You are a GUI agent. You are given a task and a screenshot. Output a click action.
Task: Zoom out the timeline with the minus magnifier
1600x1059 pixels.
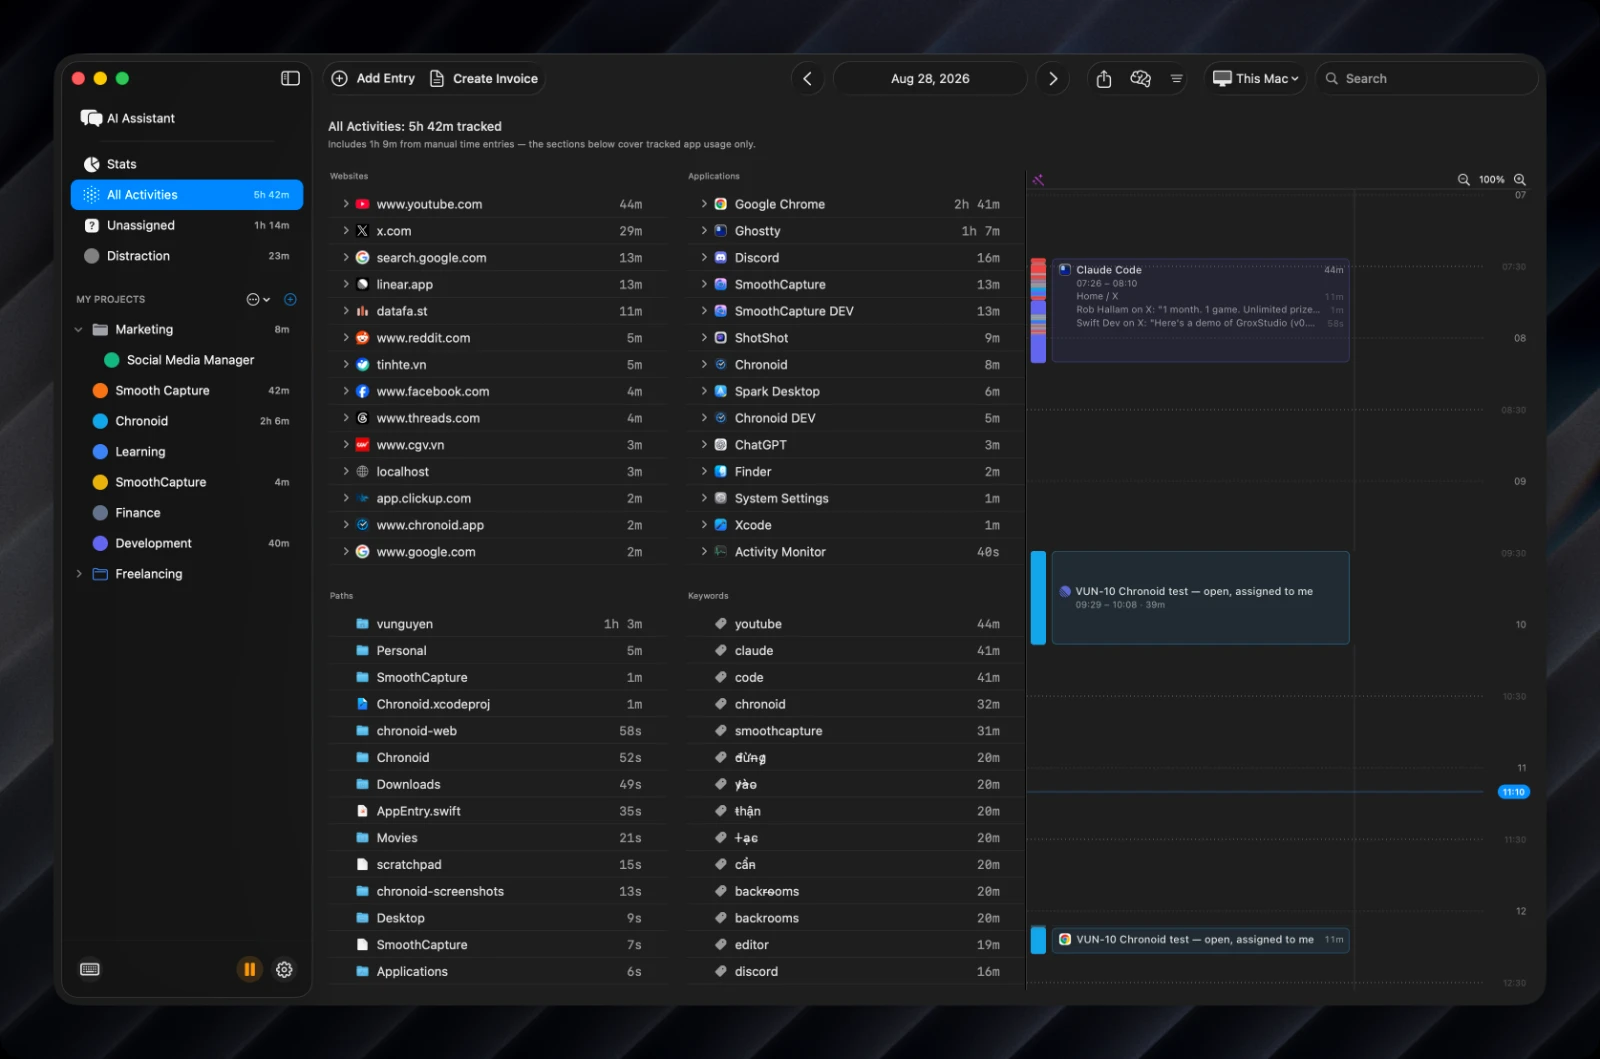(1464, 180)
